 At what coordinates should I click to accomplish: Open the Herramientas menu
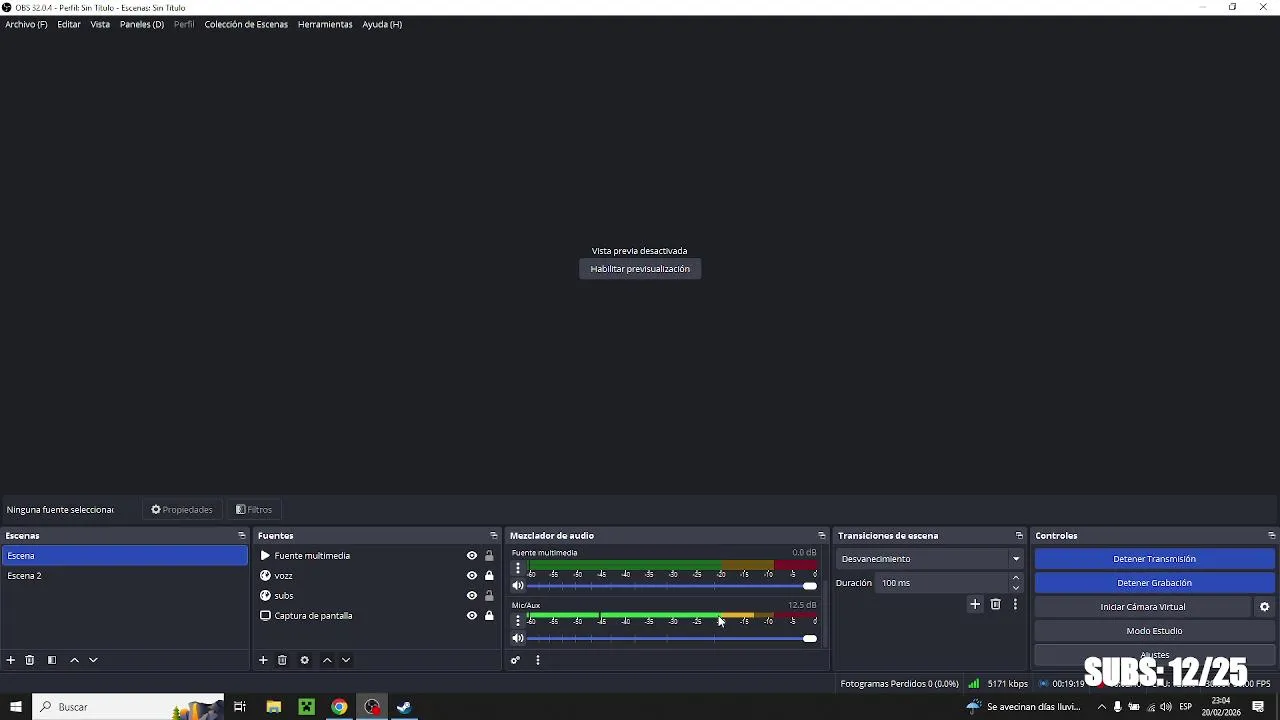tap(325, 24)
